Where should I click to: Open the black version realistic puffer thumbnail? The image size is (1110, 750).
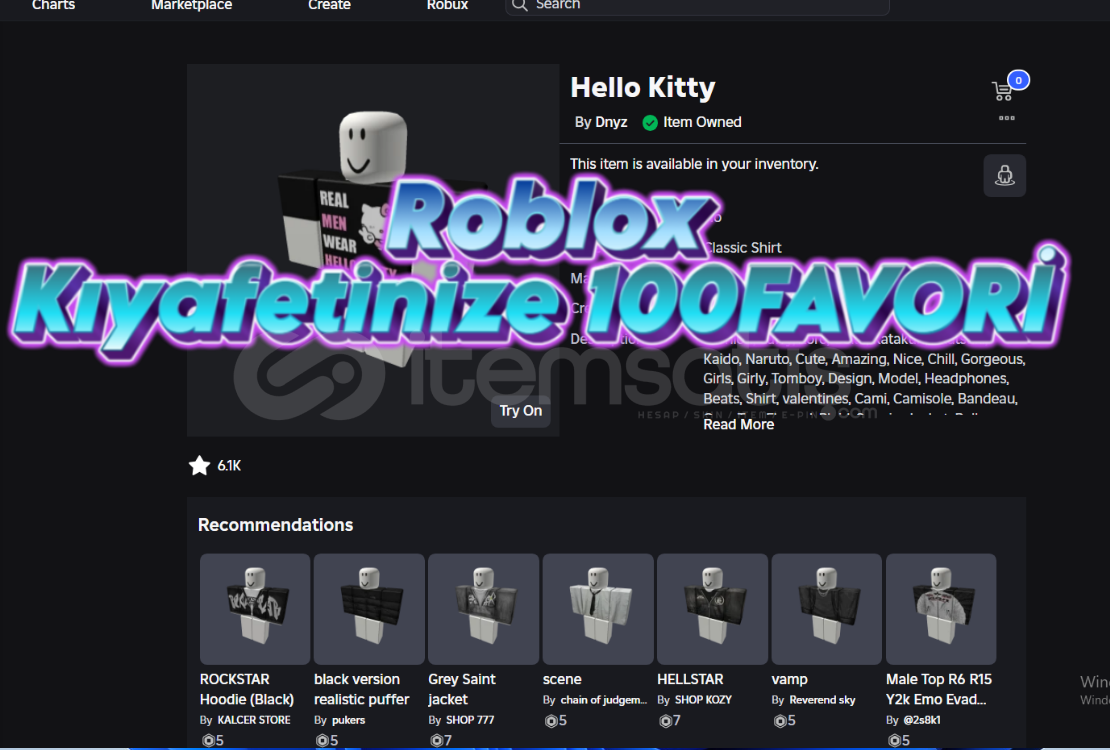369,609
